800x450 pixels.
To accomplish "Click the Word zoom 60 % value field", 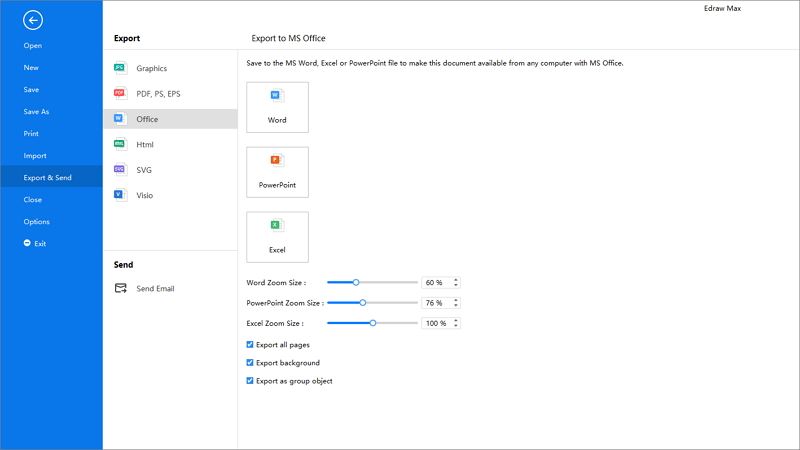I will click(436, 282).
